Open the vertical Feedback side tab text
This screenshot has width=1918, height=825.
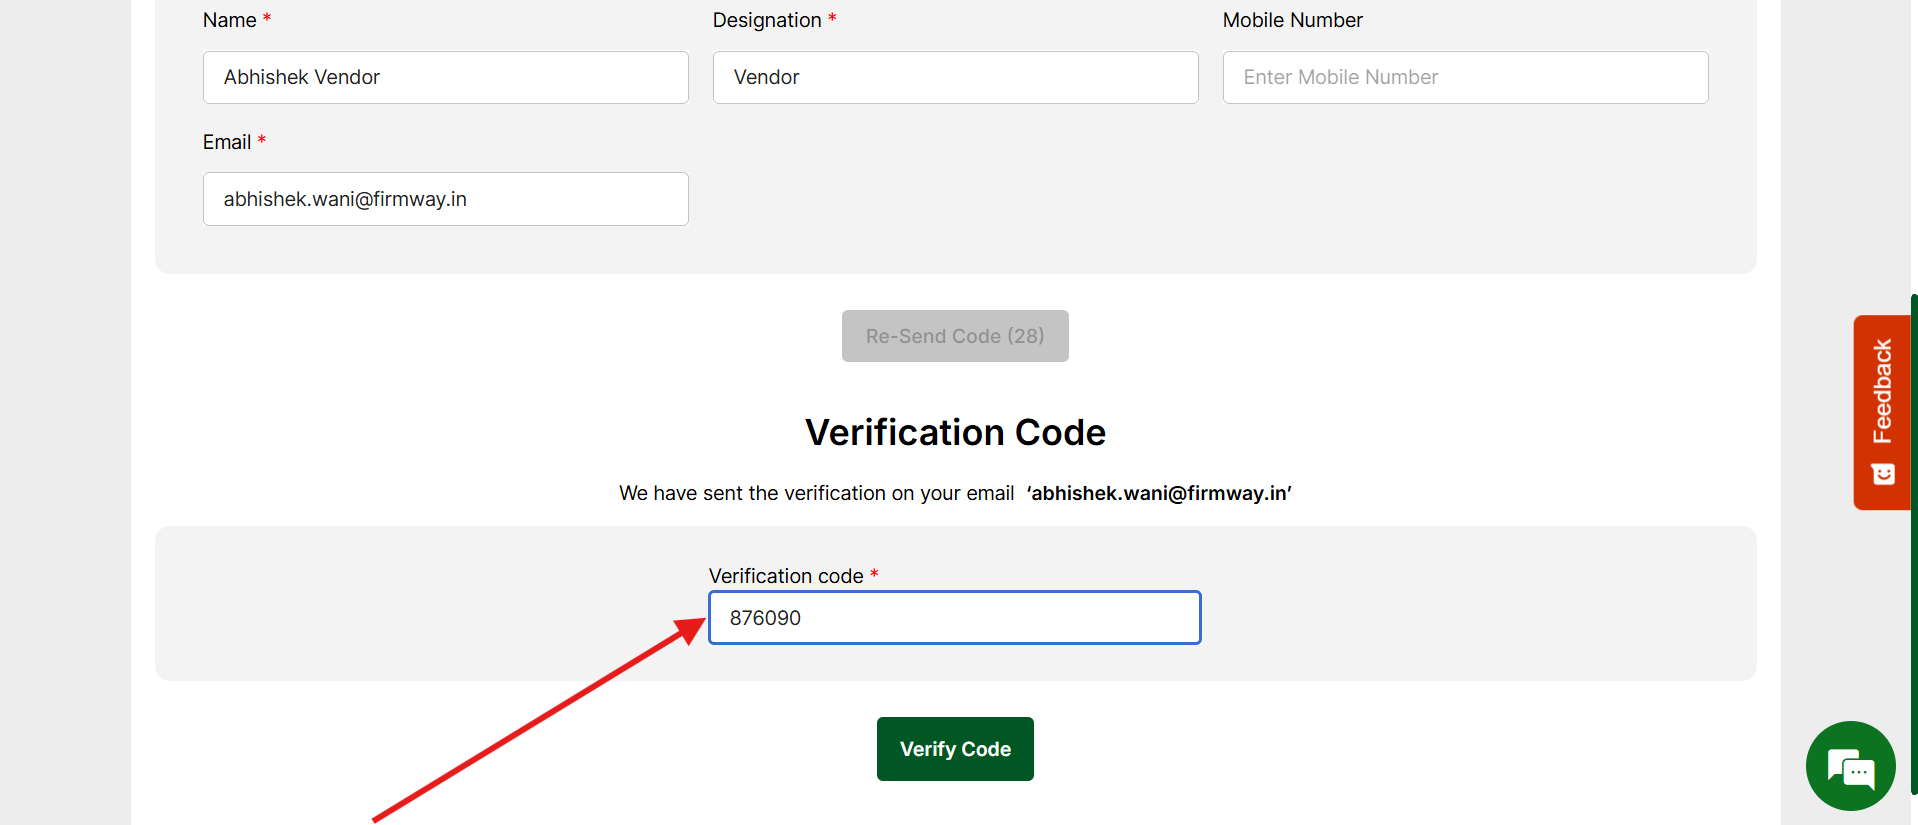point(1883,391)
